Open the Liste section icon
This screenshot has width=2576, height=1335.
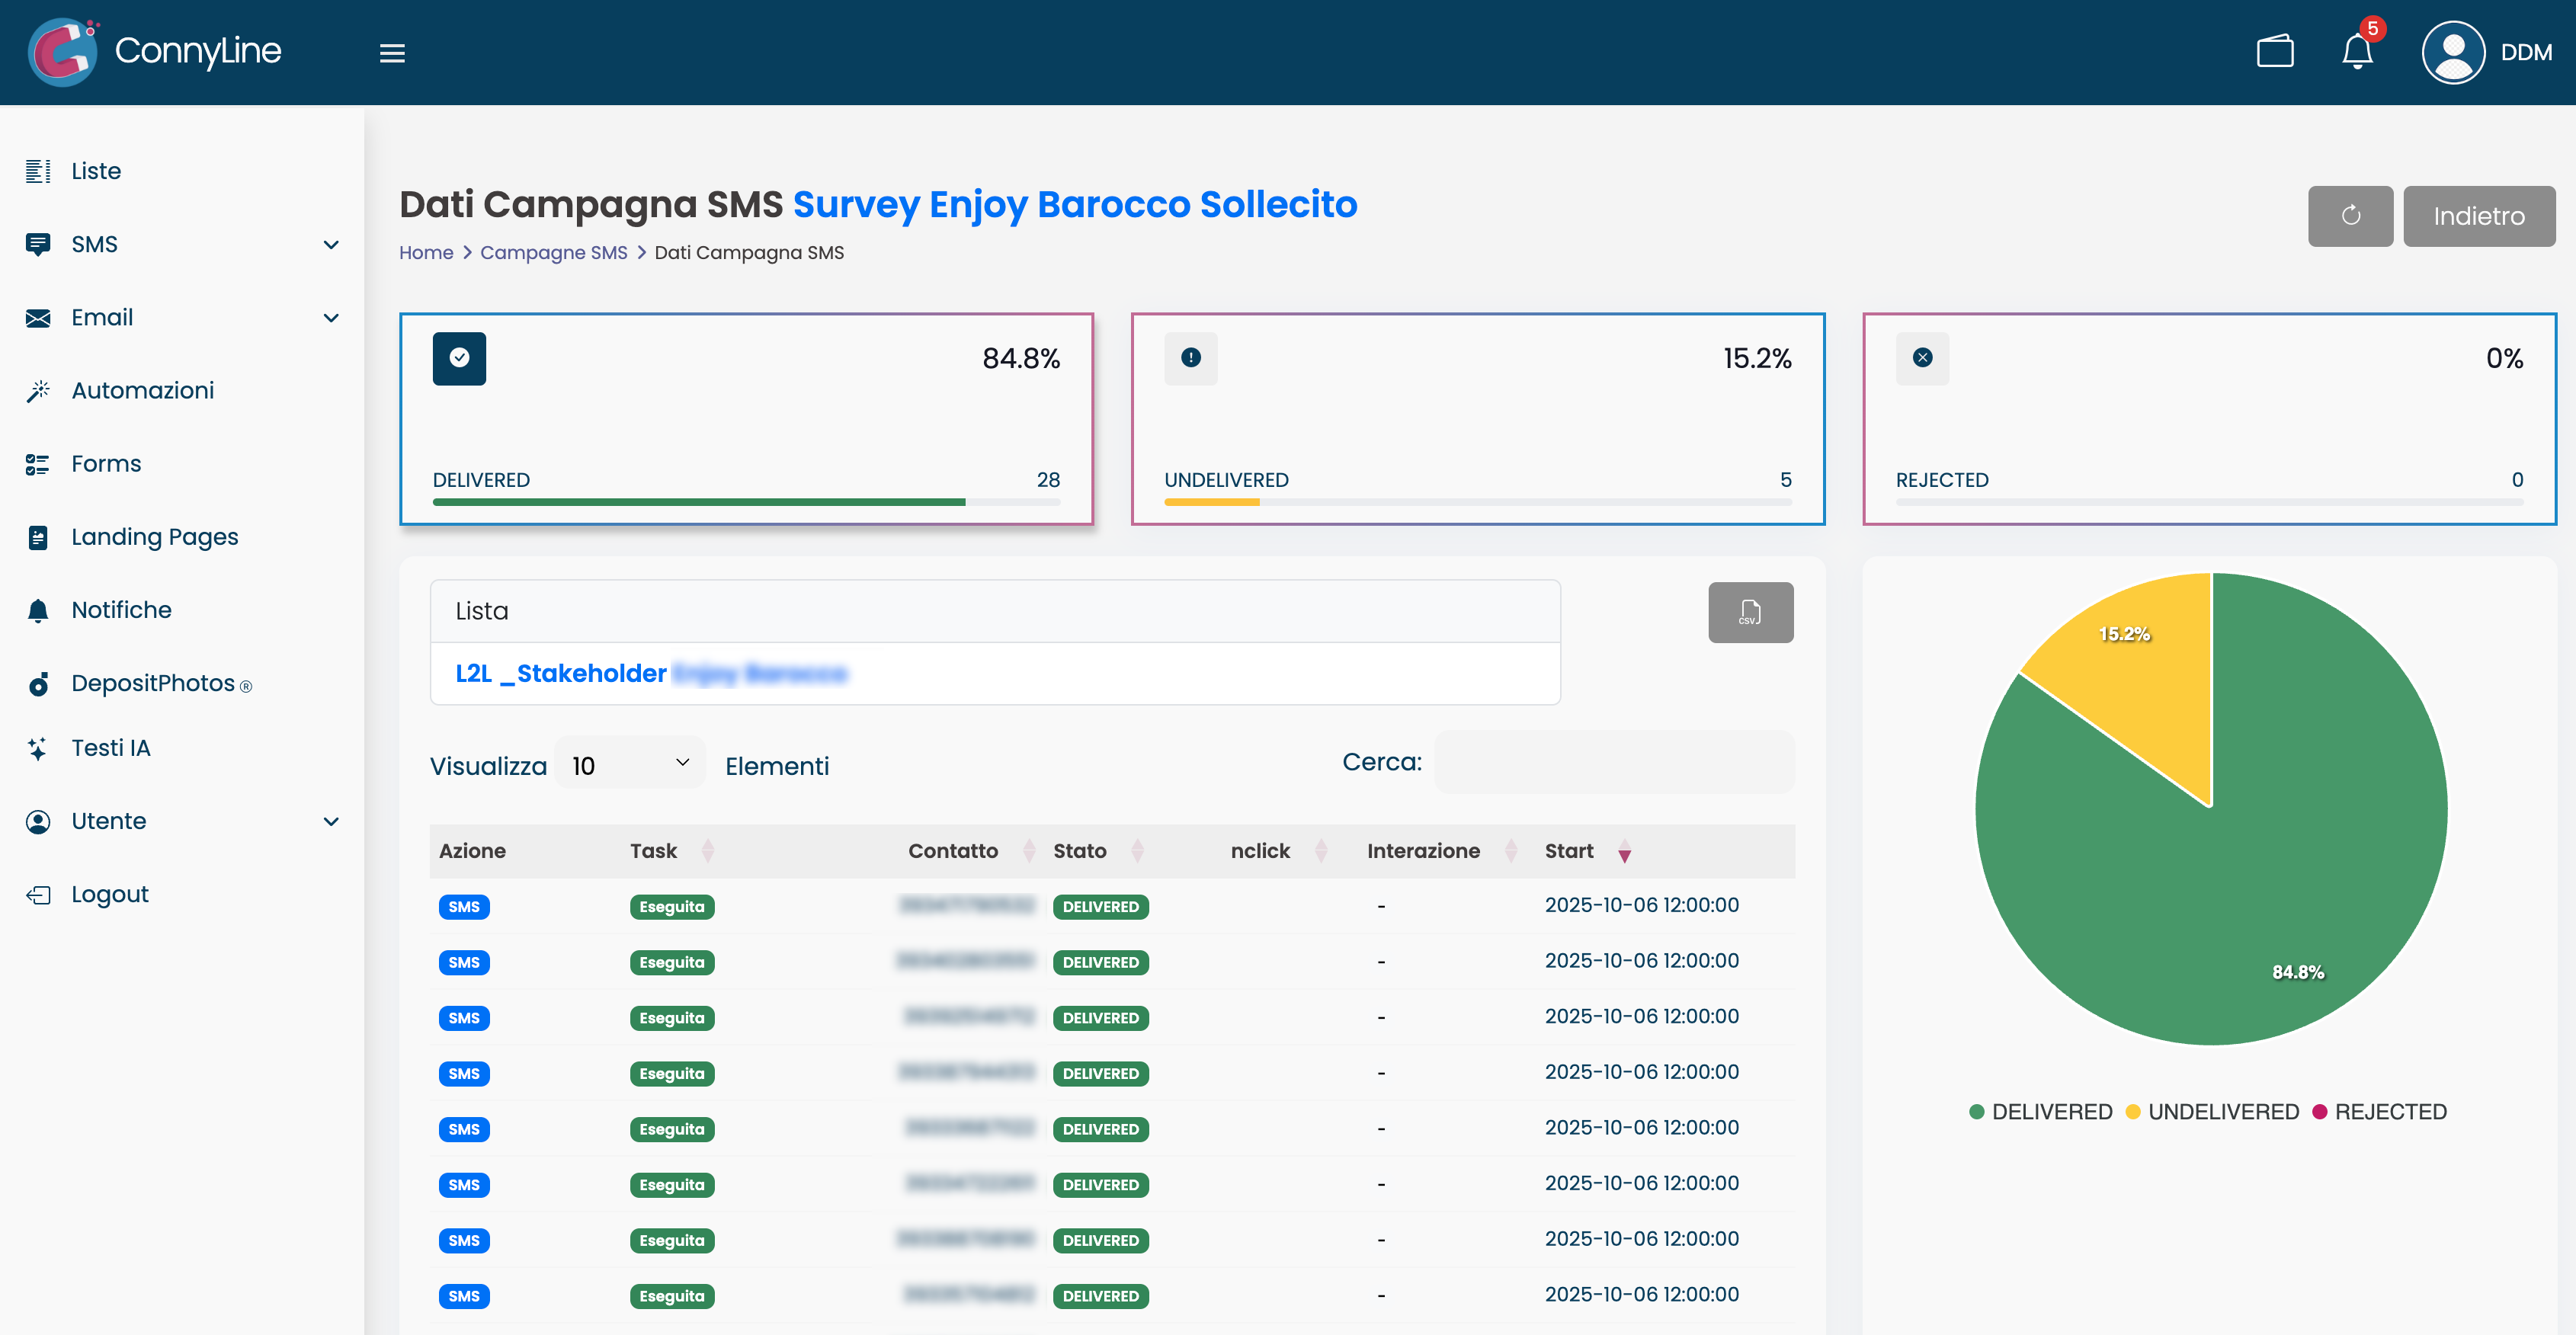click(x=39, y=170)
